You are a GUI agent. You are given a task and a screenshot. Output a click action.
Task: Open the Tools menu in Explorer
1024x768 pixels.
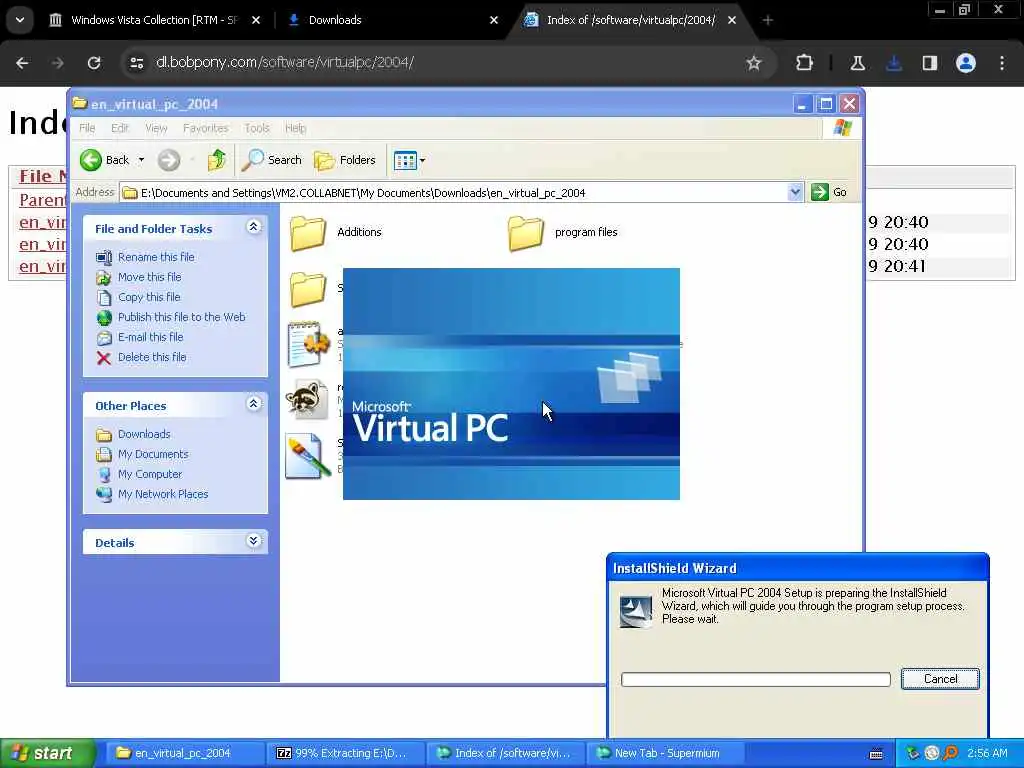(257, 128)
